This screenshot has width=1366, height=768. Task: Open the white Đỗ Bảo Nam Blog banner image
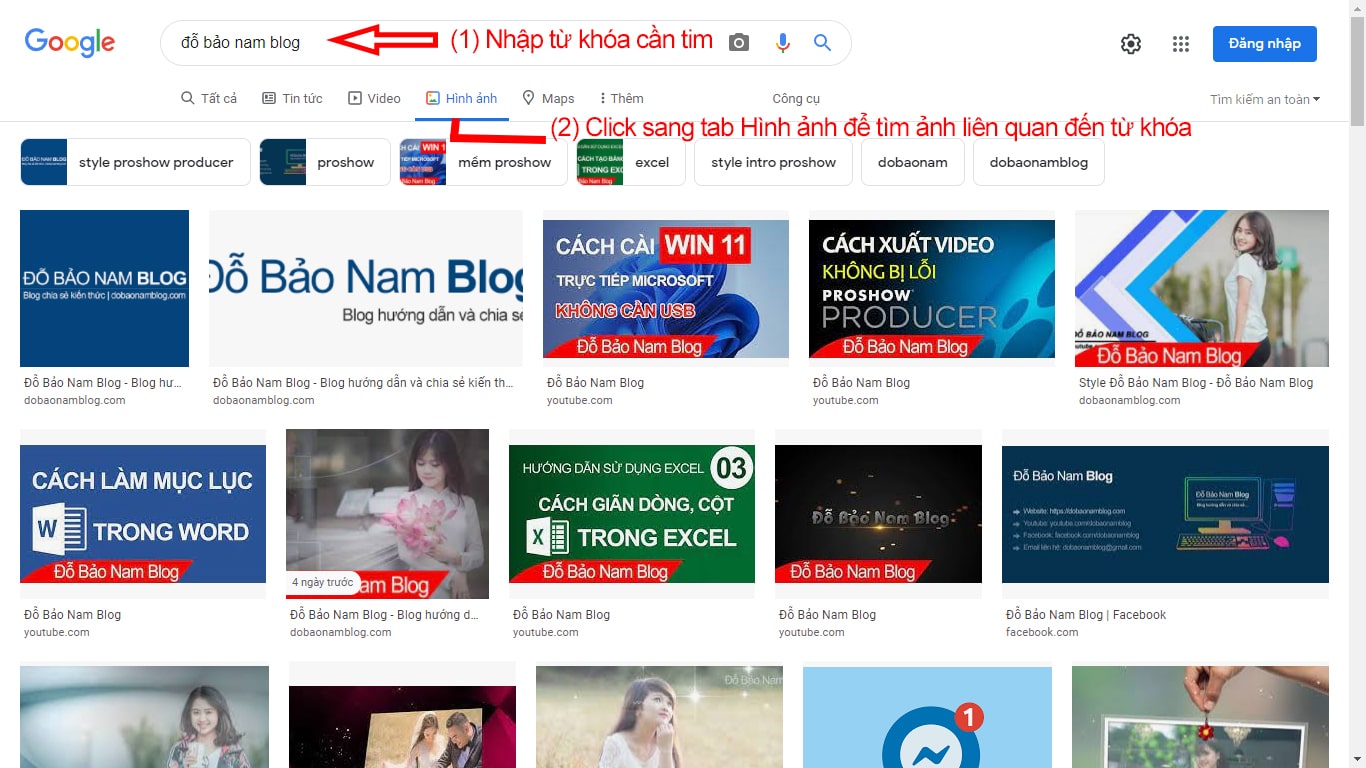tap(366, 288)
